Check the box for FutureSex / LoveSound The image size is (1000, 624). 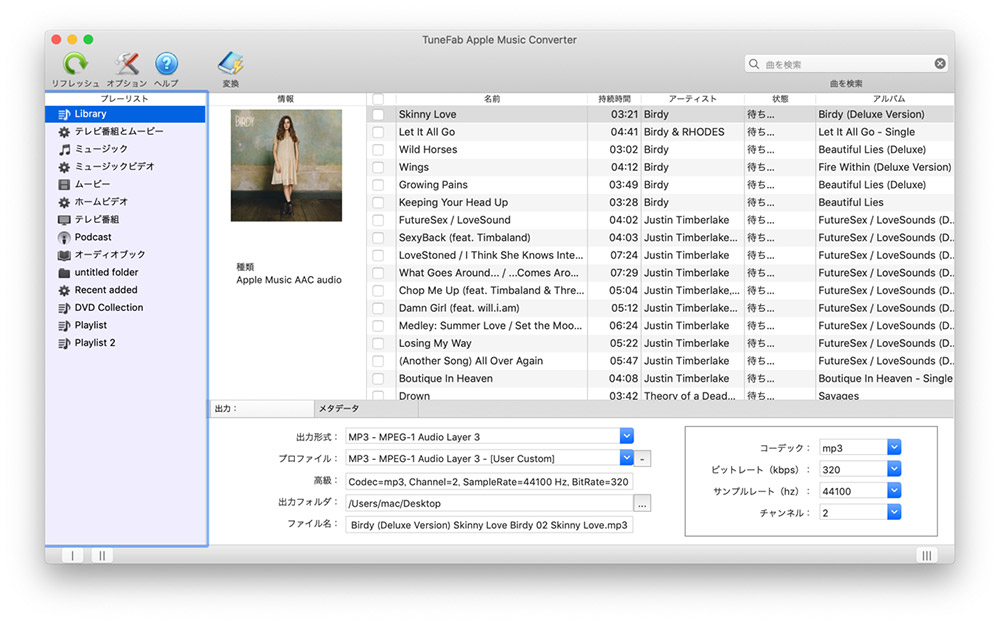378,220
